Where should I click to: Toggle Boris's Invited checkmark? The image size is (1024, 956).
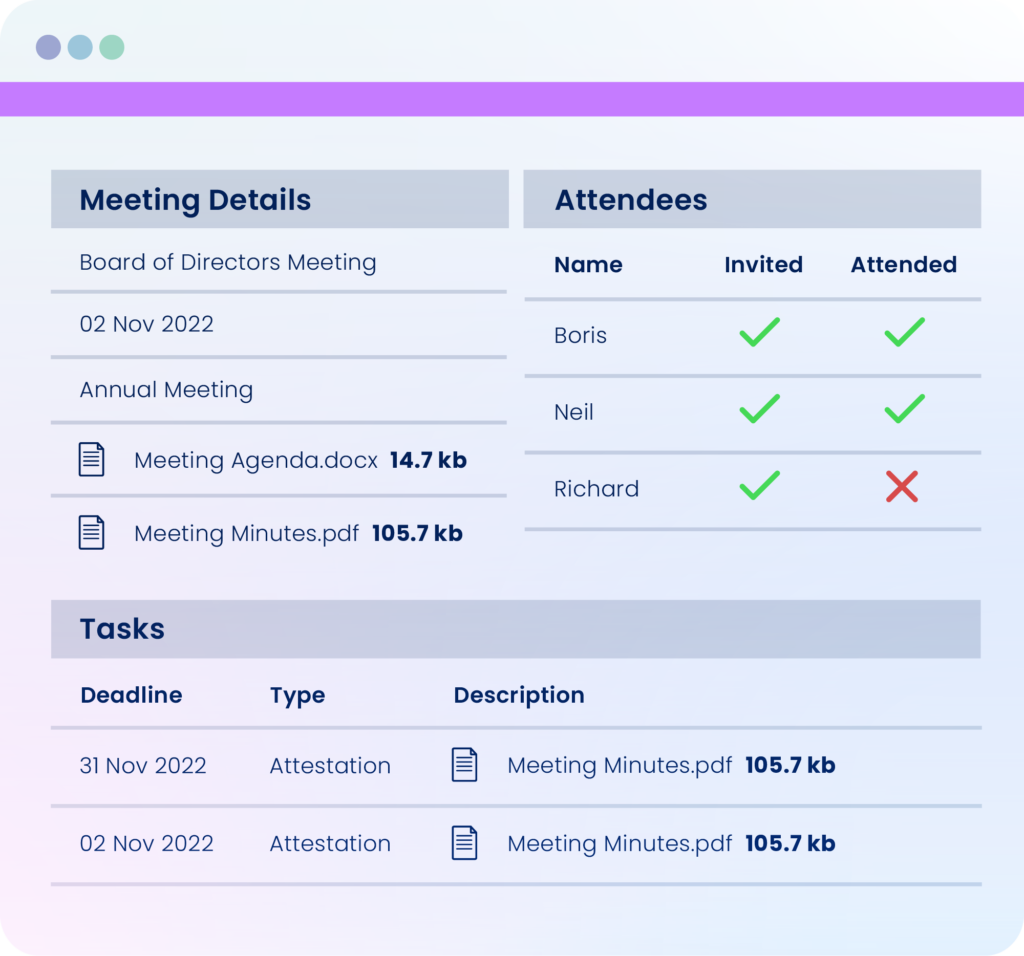pos(760,333)
